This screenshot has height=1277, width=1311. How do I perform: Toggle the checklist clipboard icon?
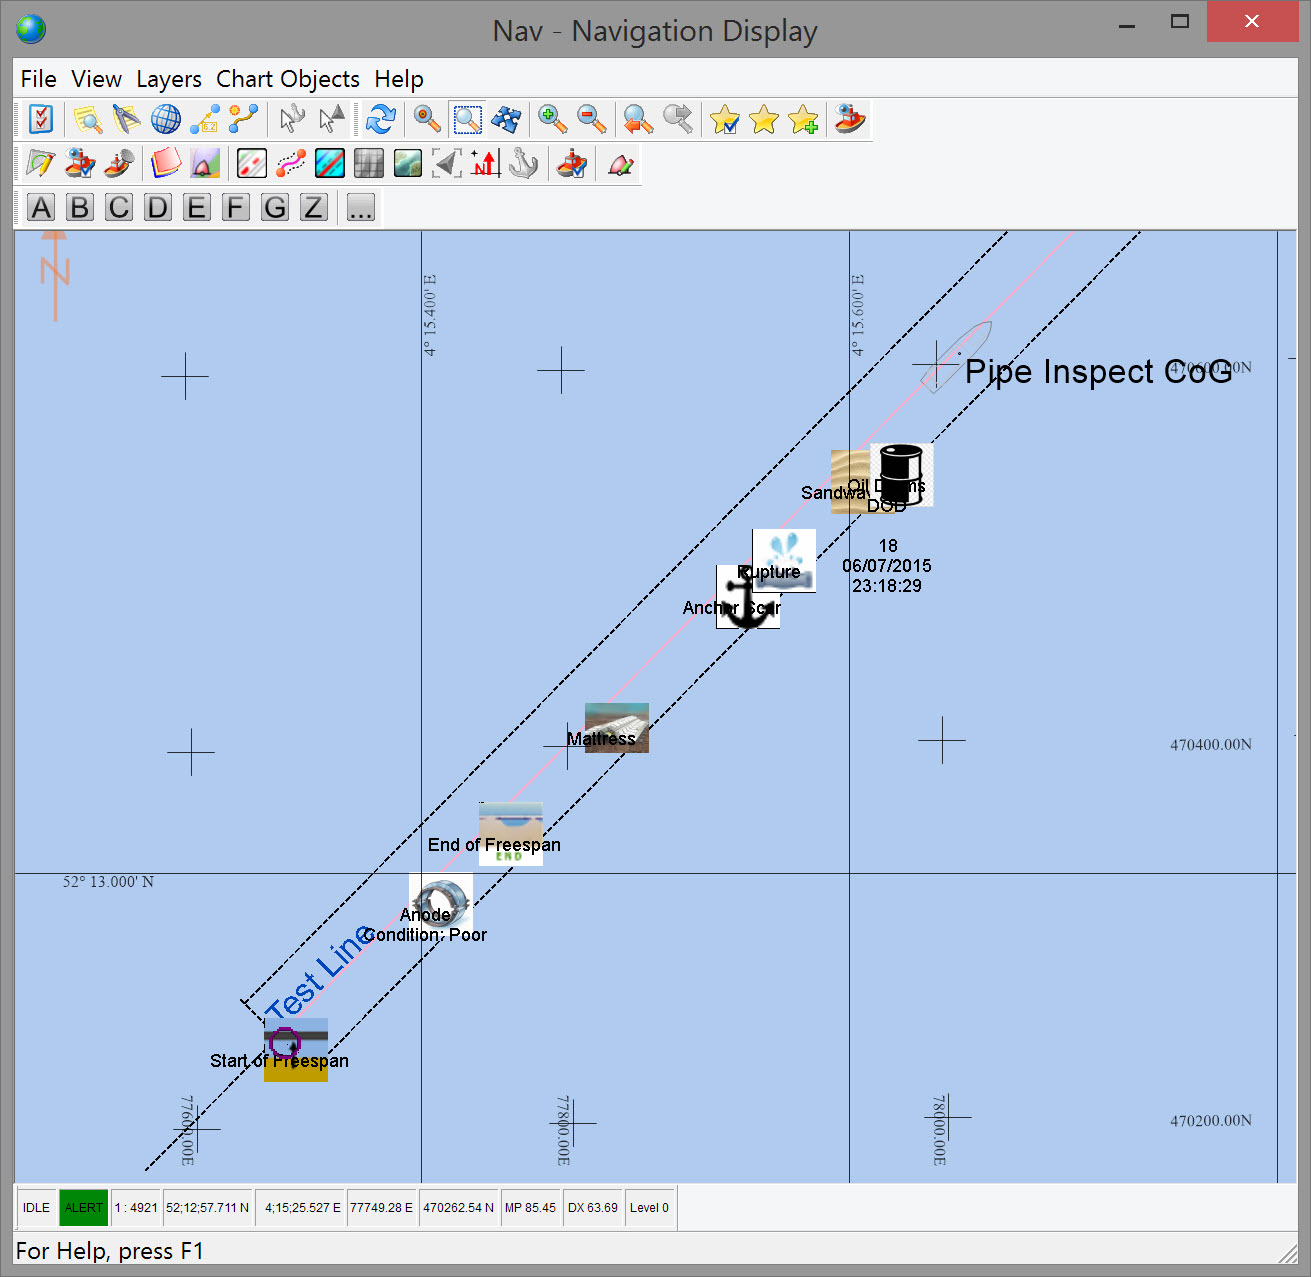(x=41, y=120)
